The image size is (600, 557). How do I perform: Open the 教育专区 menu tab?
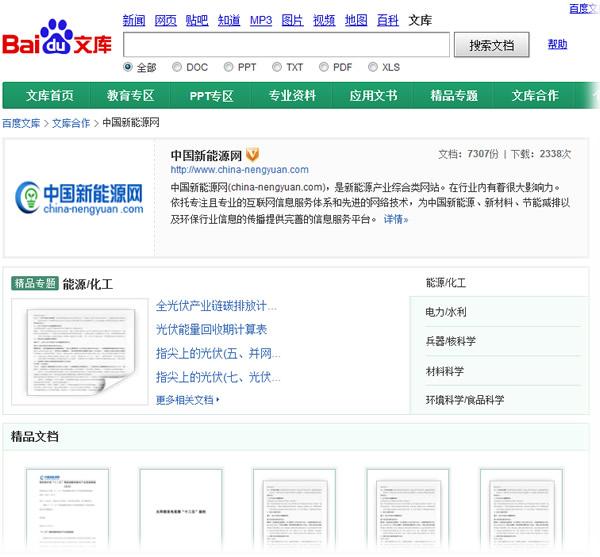(x=130, y=96)
